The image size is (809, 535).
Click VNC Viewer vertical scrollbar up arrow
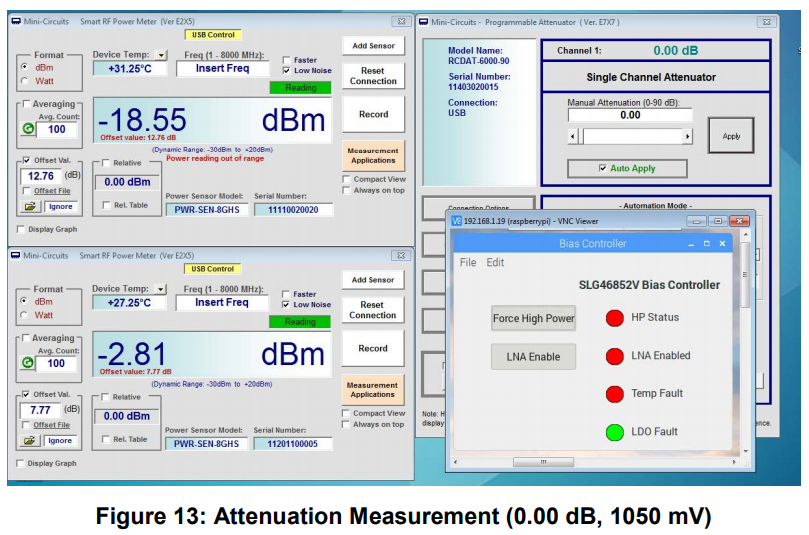click(746, 235)
